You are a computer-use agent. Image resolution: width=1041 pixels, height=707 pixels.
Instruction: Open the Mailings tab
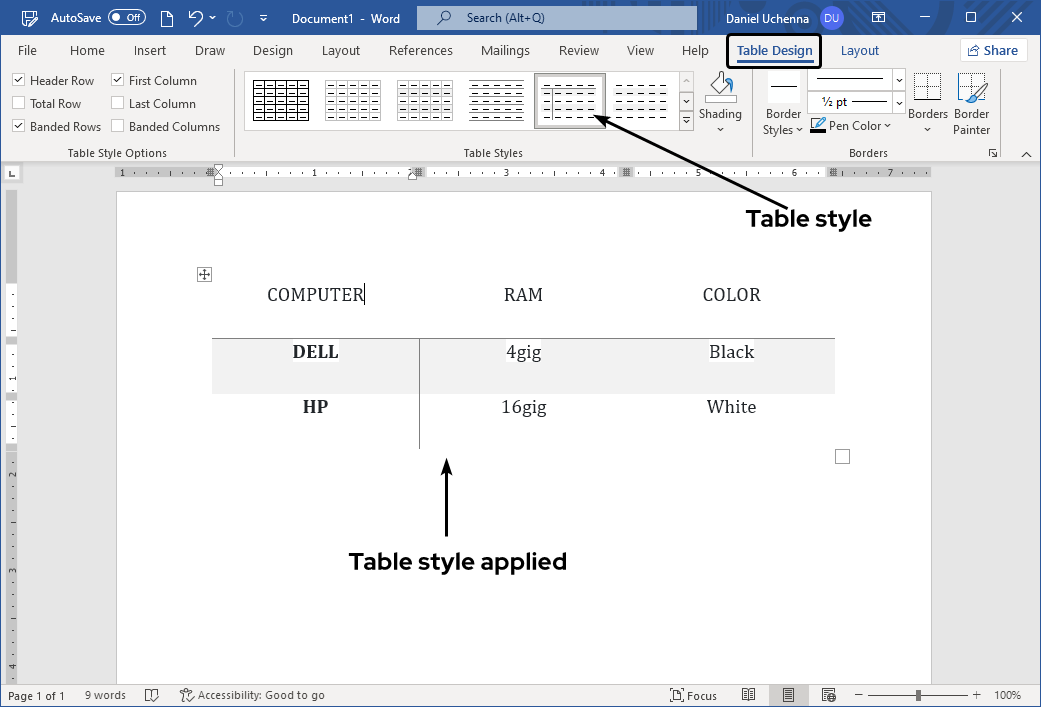click(x=505, y=50)
